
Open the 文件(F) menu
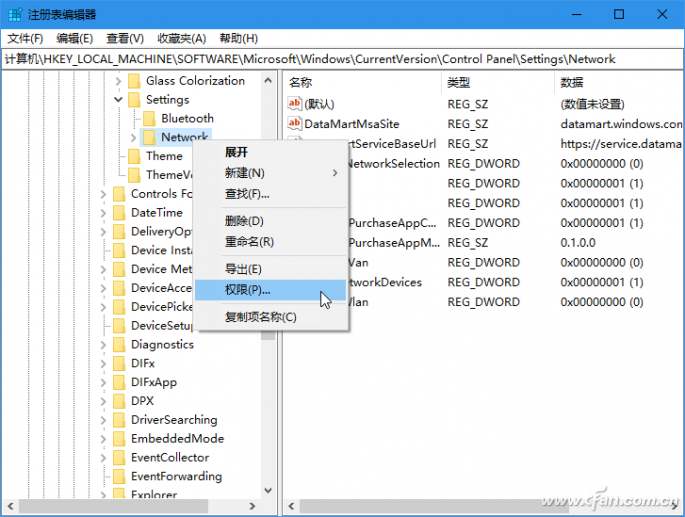click(25, 38)
